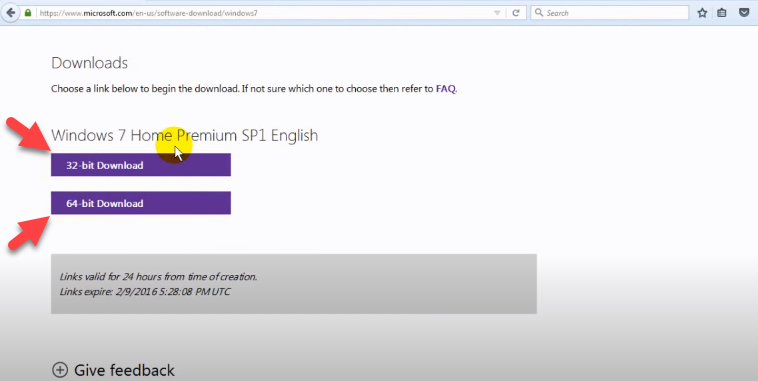The width and height of the screenshot is (758, 381).
Task: Reload the page with the refresh icon
Action: (516, 13)
